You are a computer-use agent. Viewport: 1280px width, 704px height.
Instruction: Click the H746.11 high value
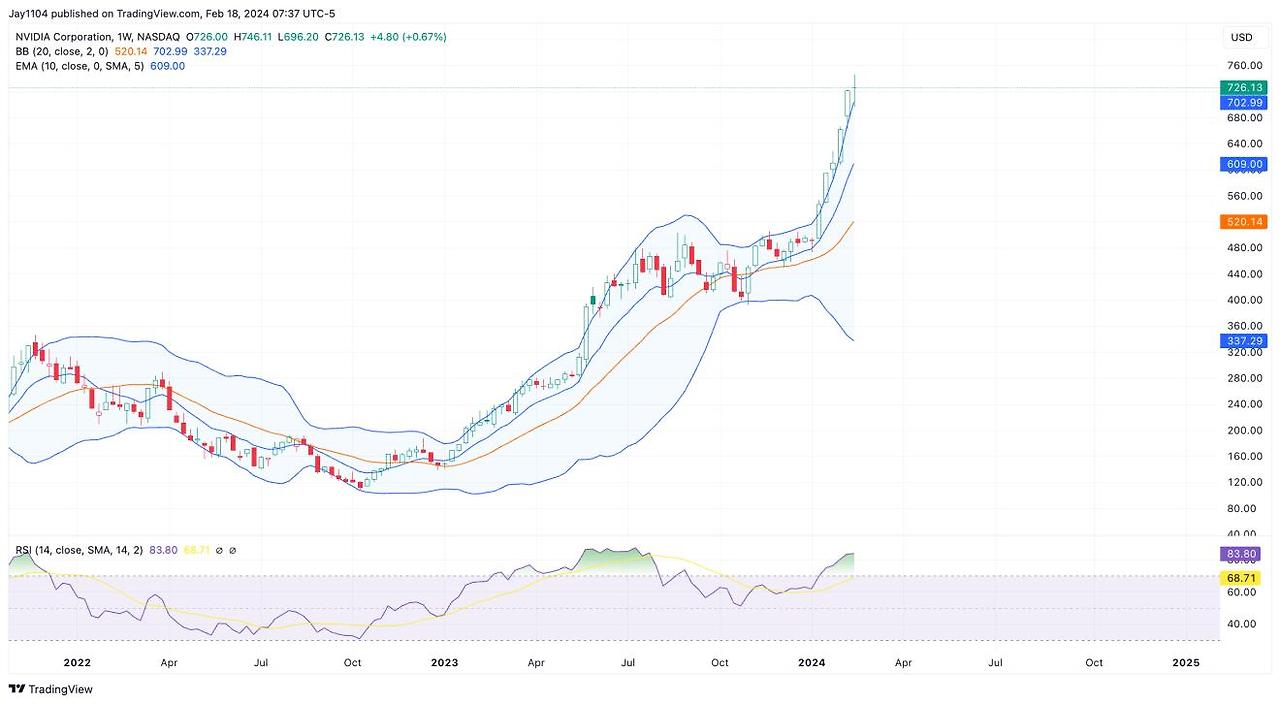(254, 37)
